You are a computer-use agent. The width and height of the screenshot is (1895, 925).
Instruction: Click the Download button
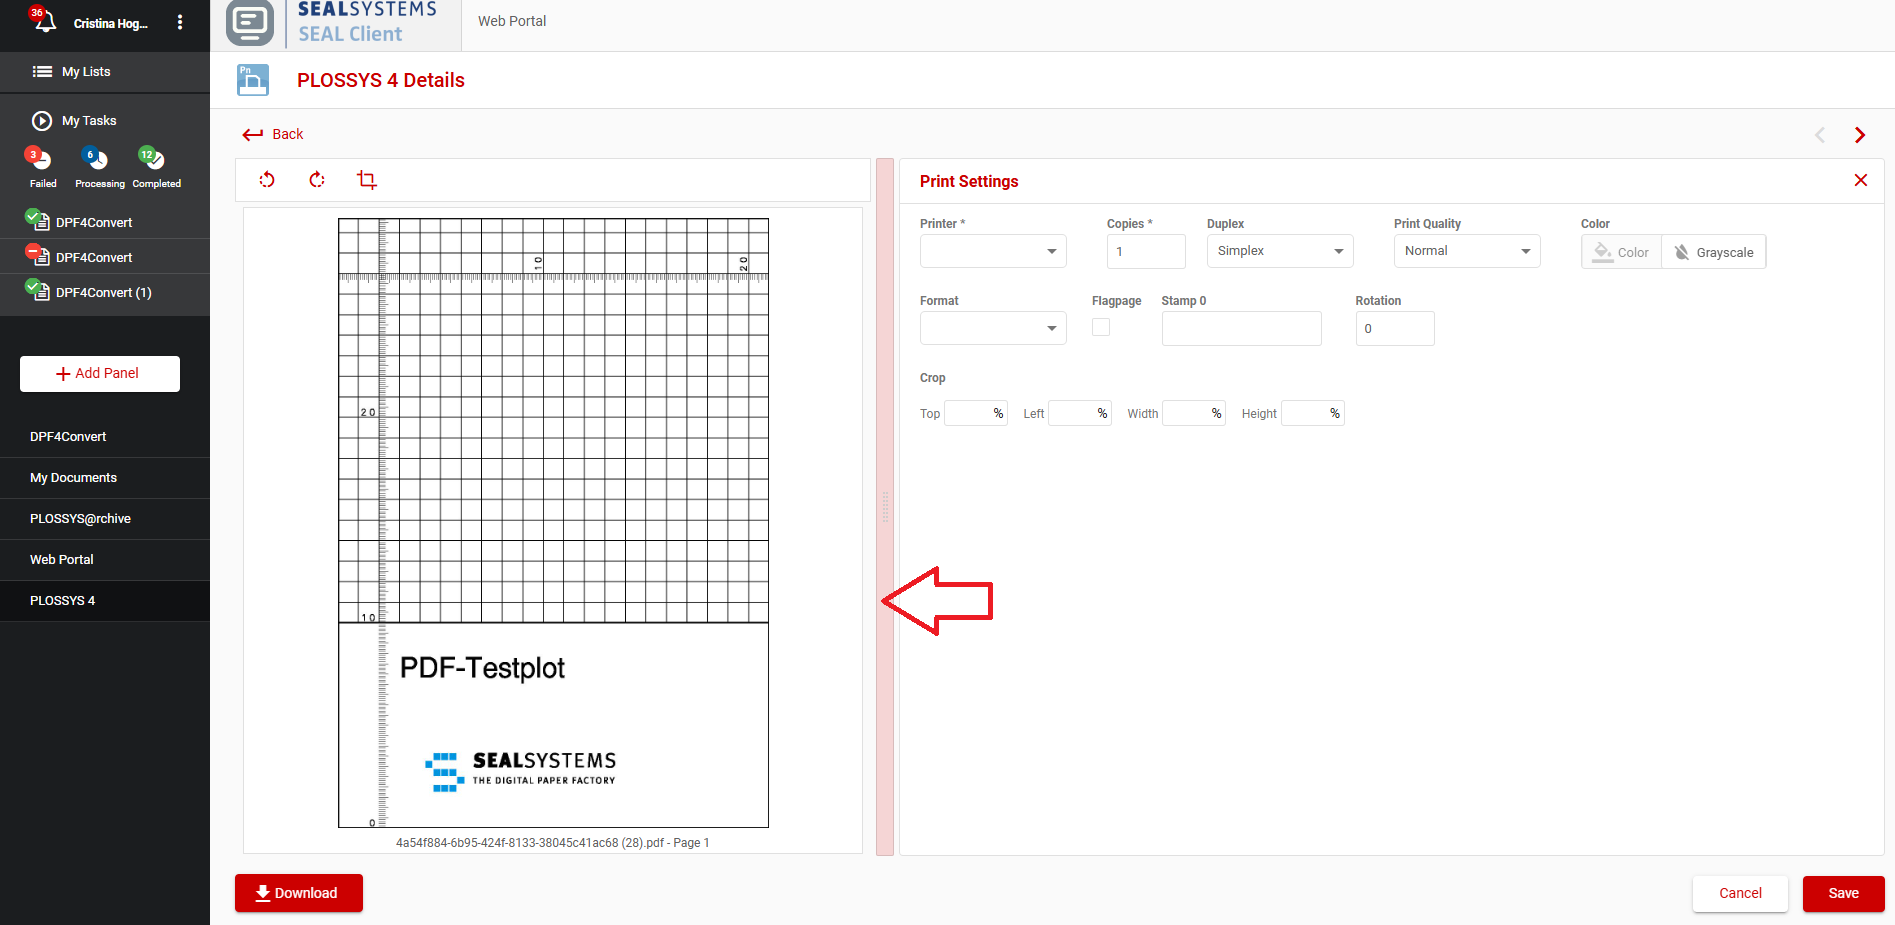(x=298, y=893)
